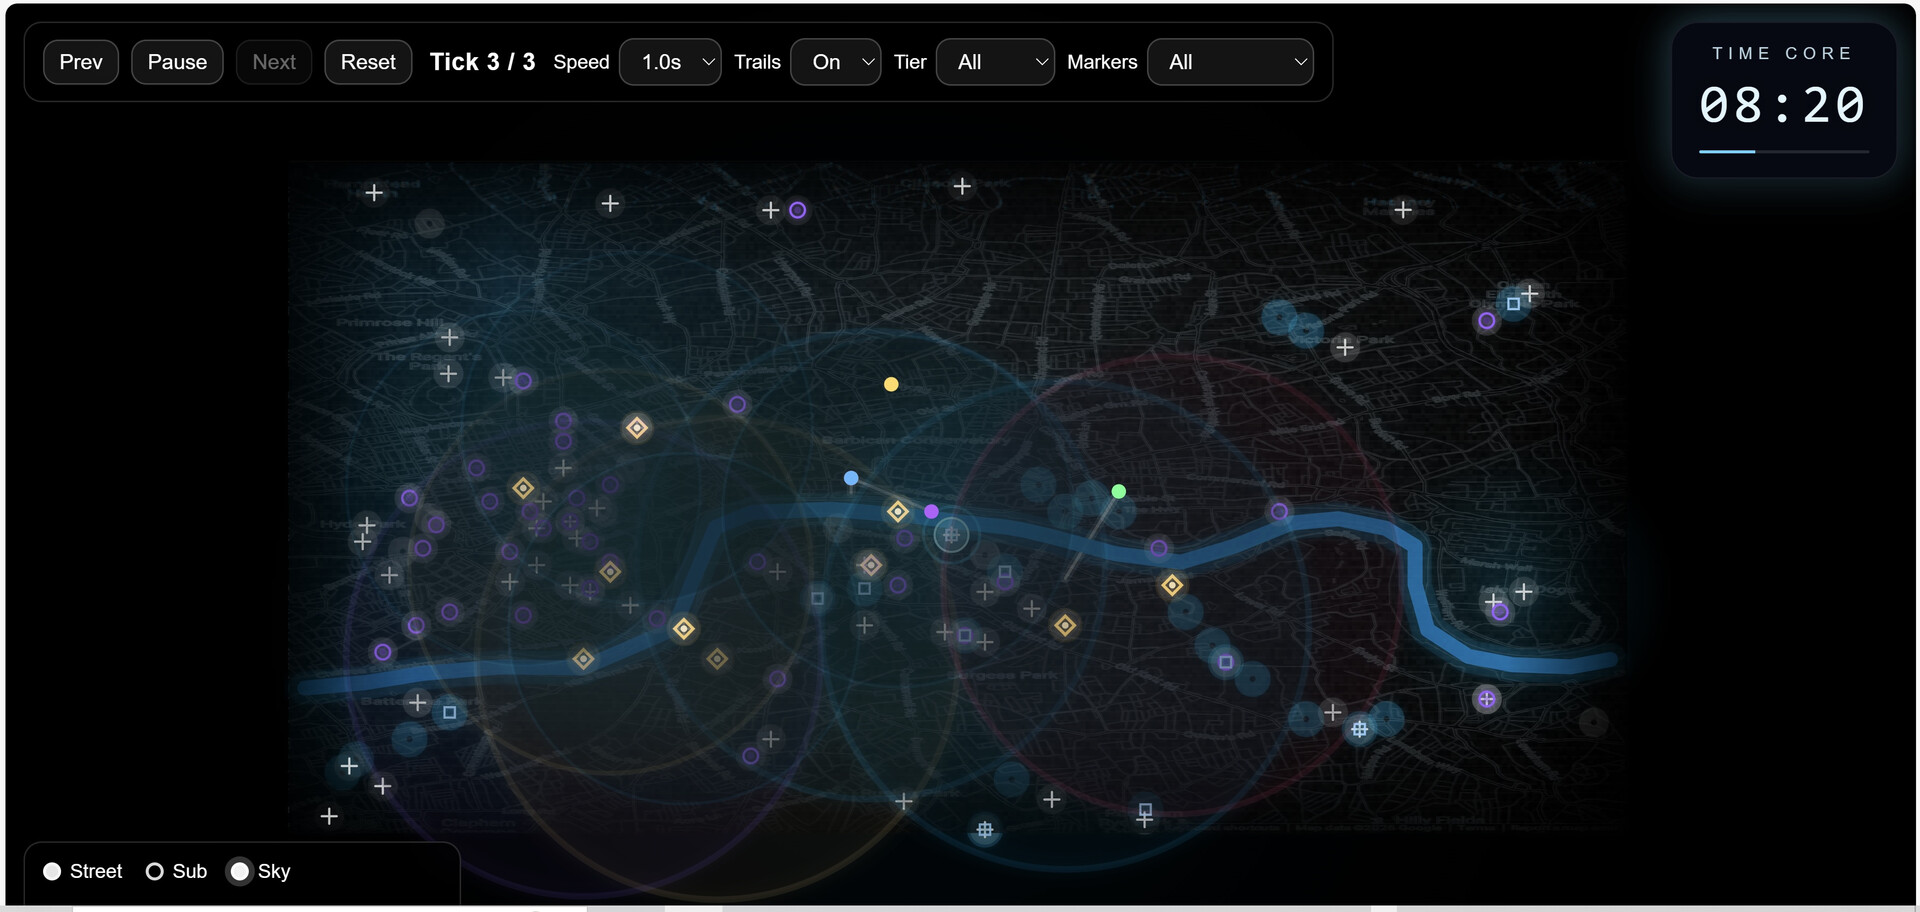The image size is (1920, 912).
Task: Select the yellow dot near Barbican
Action: tap(891, 383)
